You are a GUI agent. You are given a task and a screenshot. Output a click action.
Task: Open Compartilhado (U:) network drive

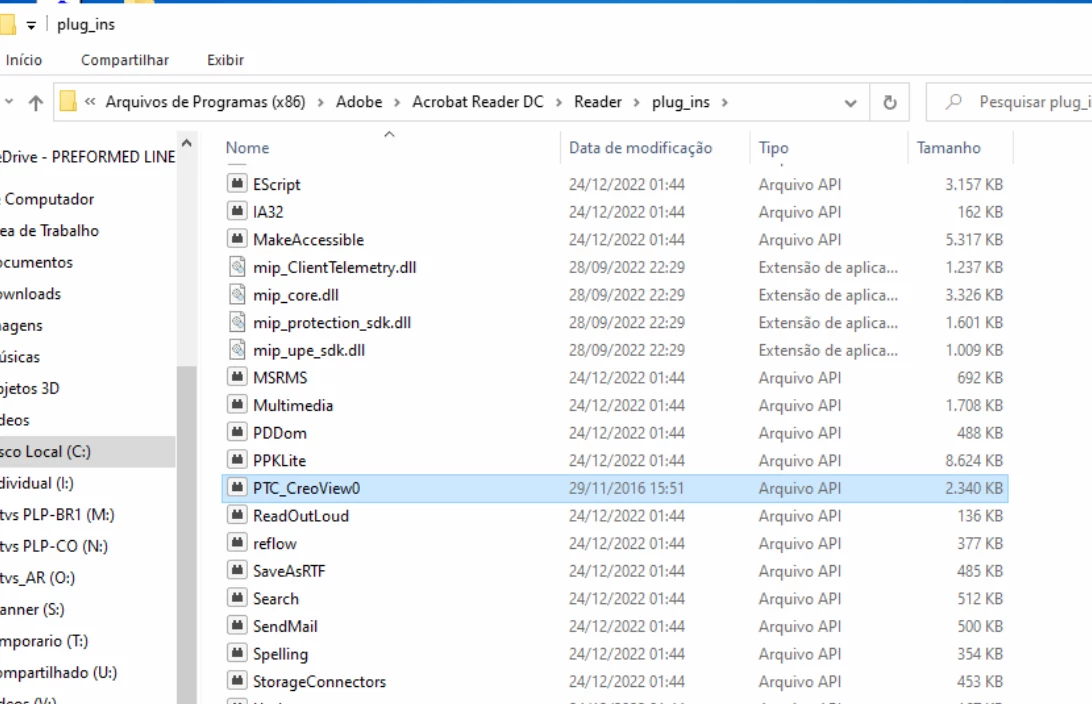pyautogui.click(x=58, y=673)
